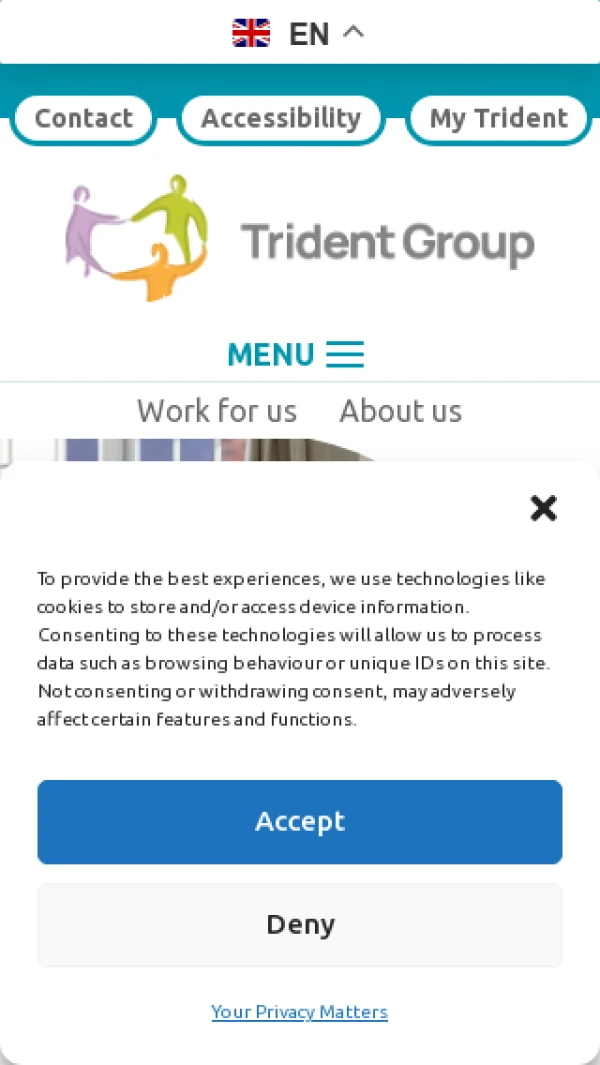Screen dimensions: 600x1065
Task: Click the cookie consent description text
Action: pyautogui.click(x=293, y=649)
